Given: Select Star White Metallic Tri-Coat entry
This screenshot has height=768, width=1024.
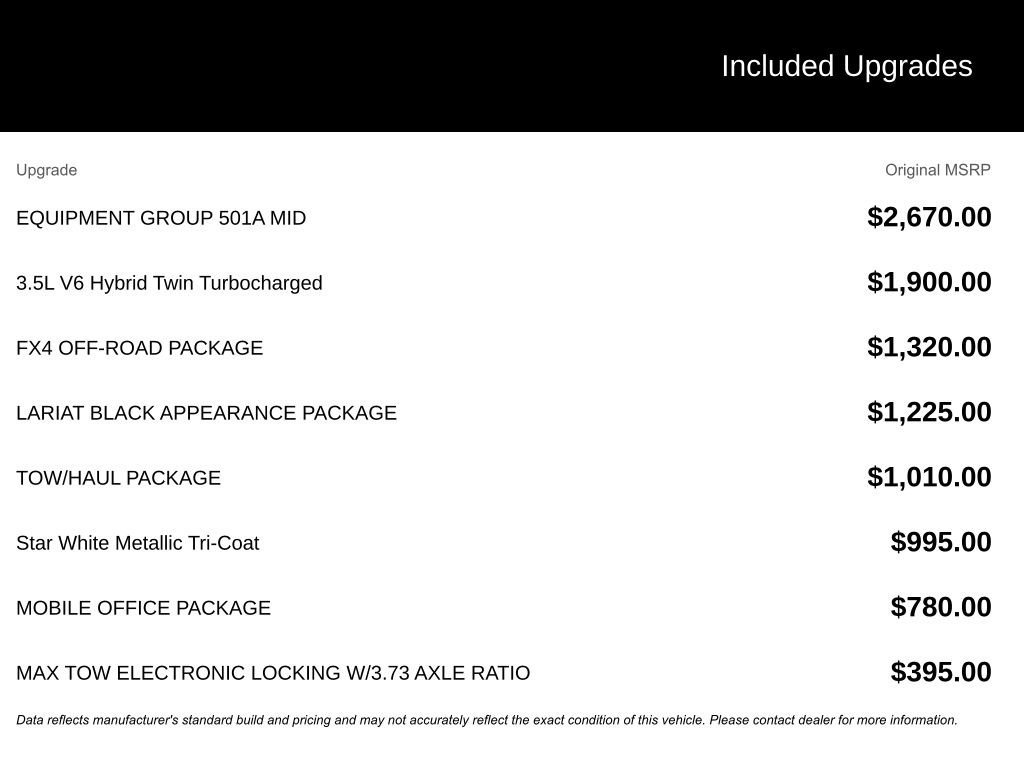Looking at the screenshot, I should tap(137, 543).
